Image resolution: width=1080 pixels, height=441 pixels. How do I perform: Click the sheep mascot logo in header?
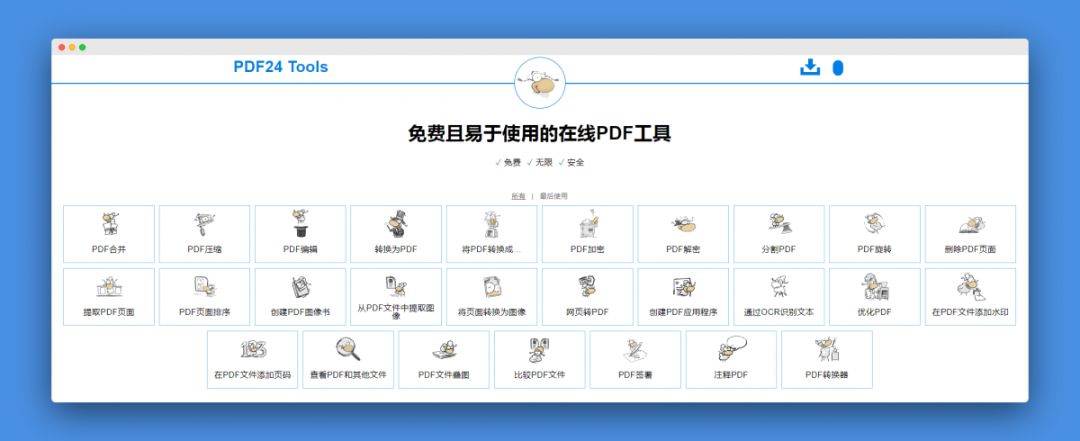541,83
